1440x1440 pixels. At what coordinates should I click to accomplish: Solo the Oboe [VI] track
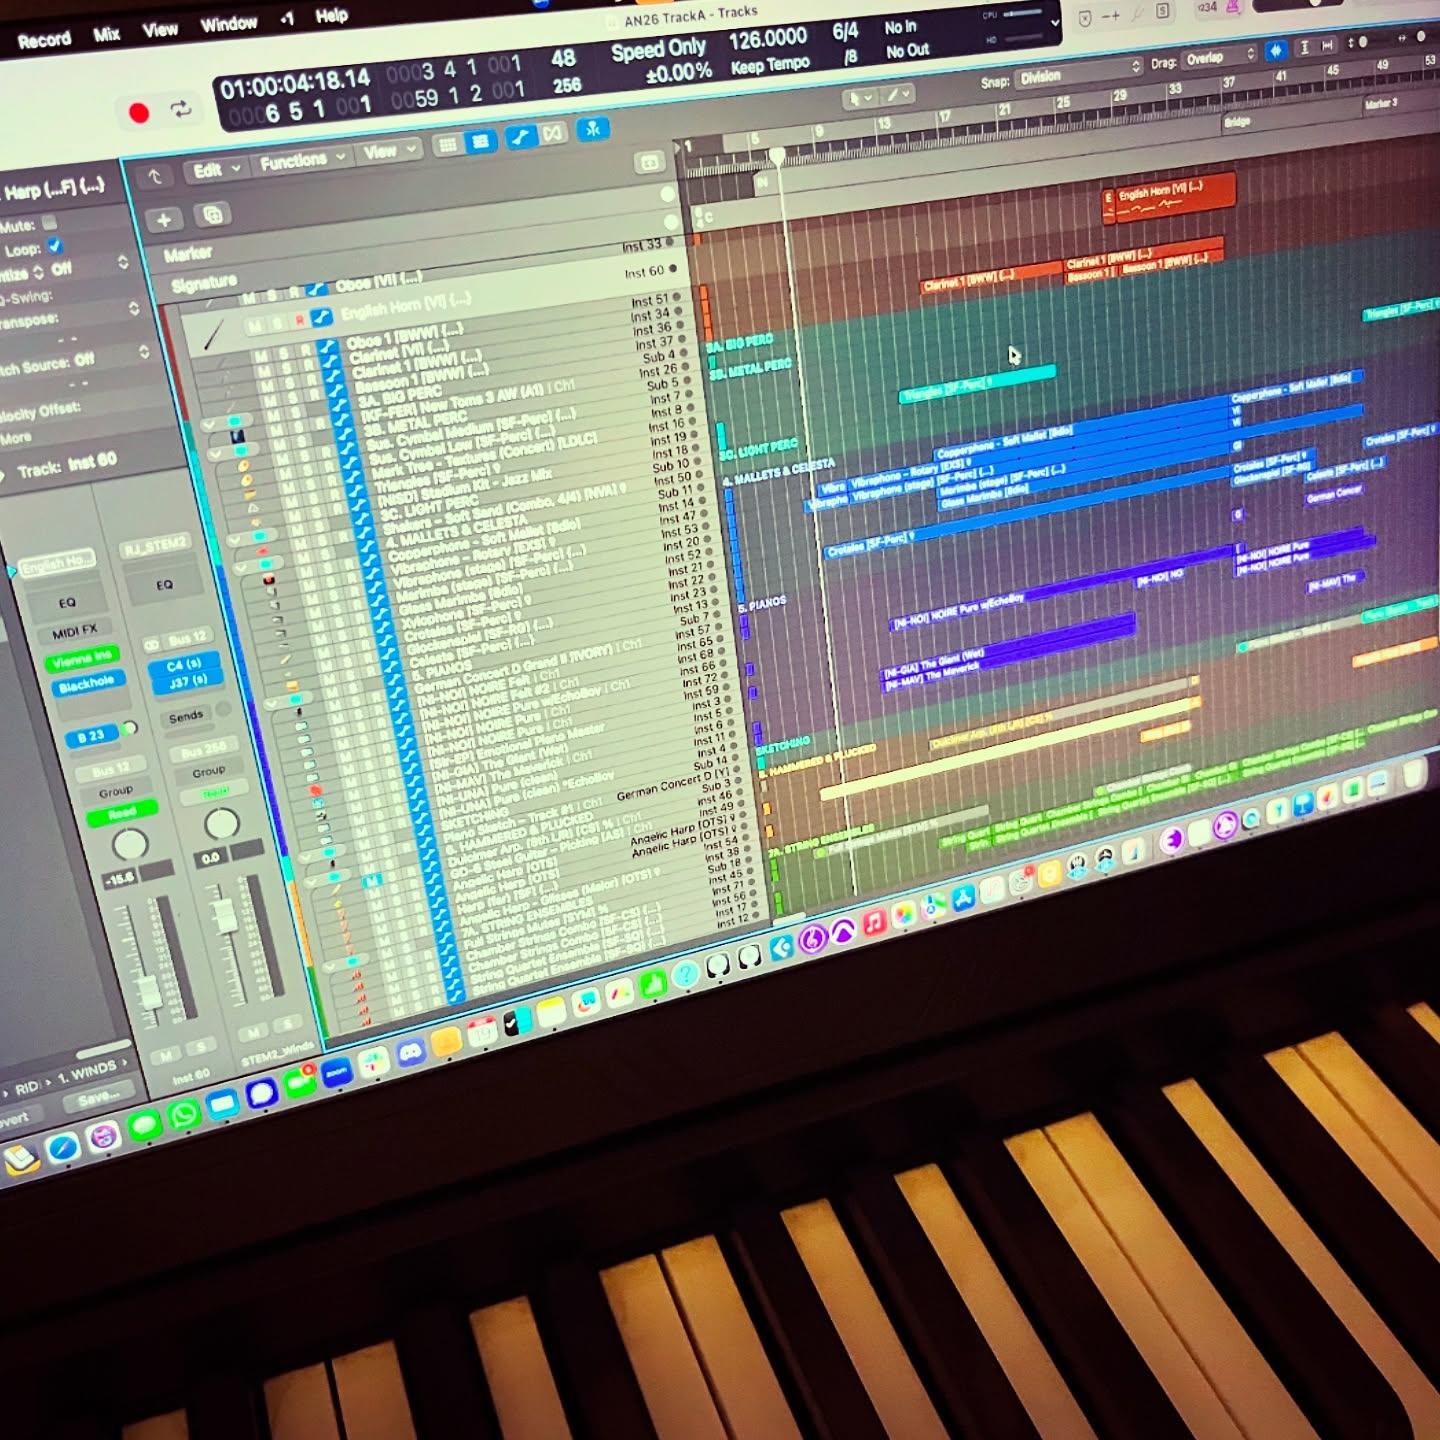coord(273,294)
